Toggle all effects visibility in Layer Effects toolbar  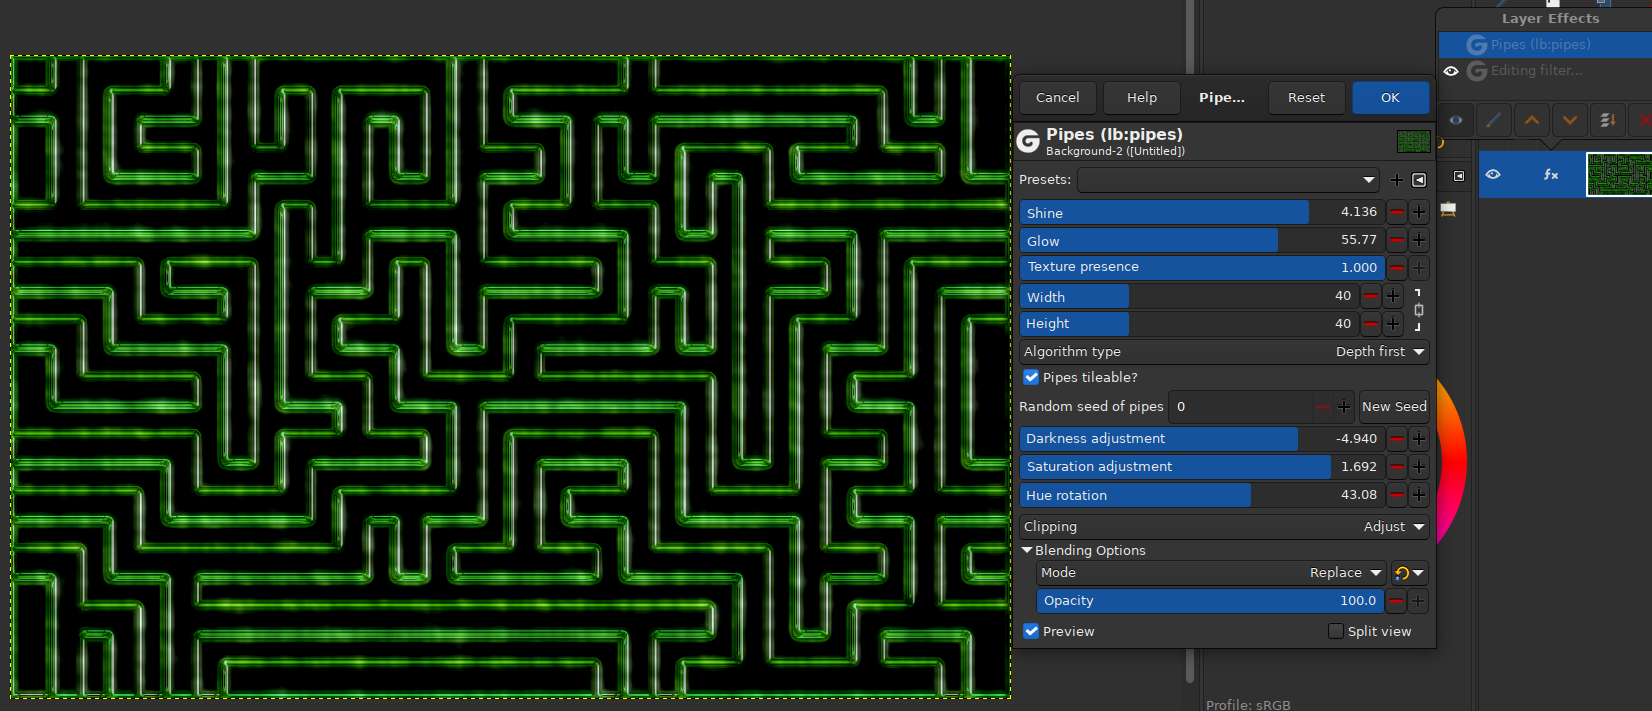tap(1456, 121)
